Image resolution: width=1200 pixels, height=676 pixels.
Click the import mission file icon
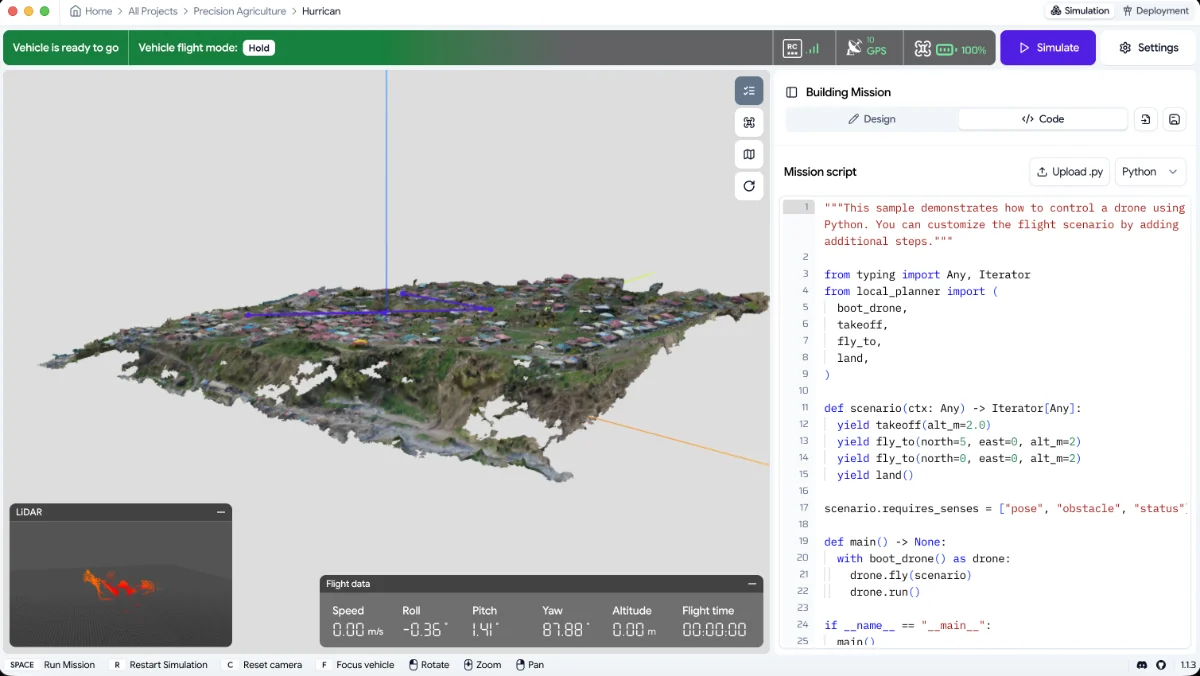pos(1146,119)
